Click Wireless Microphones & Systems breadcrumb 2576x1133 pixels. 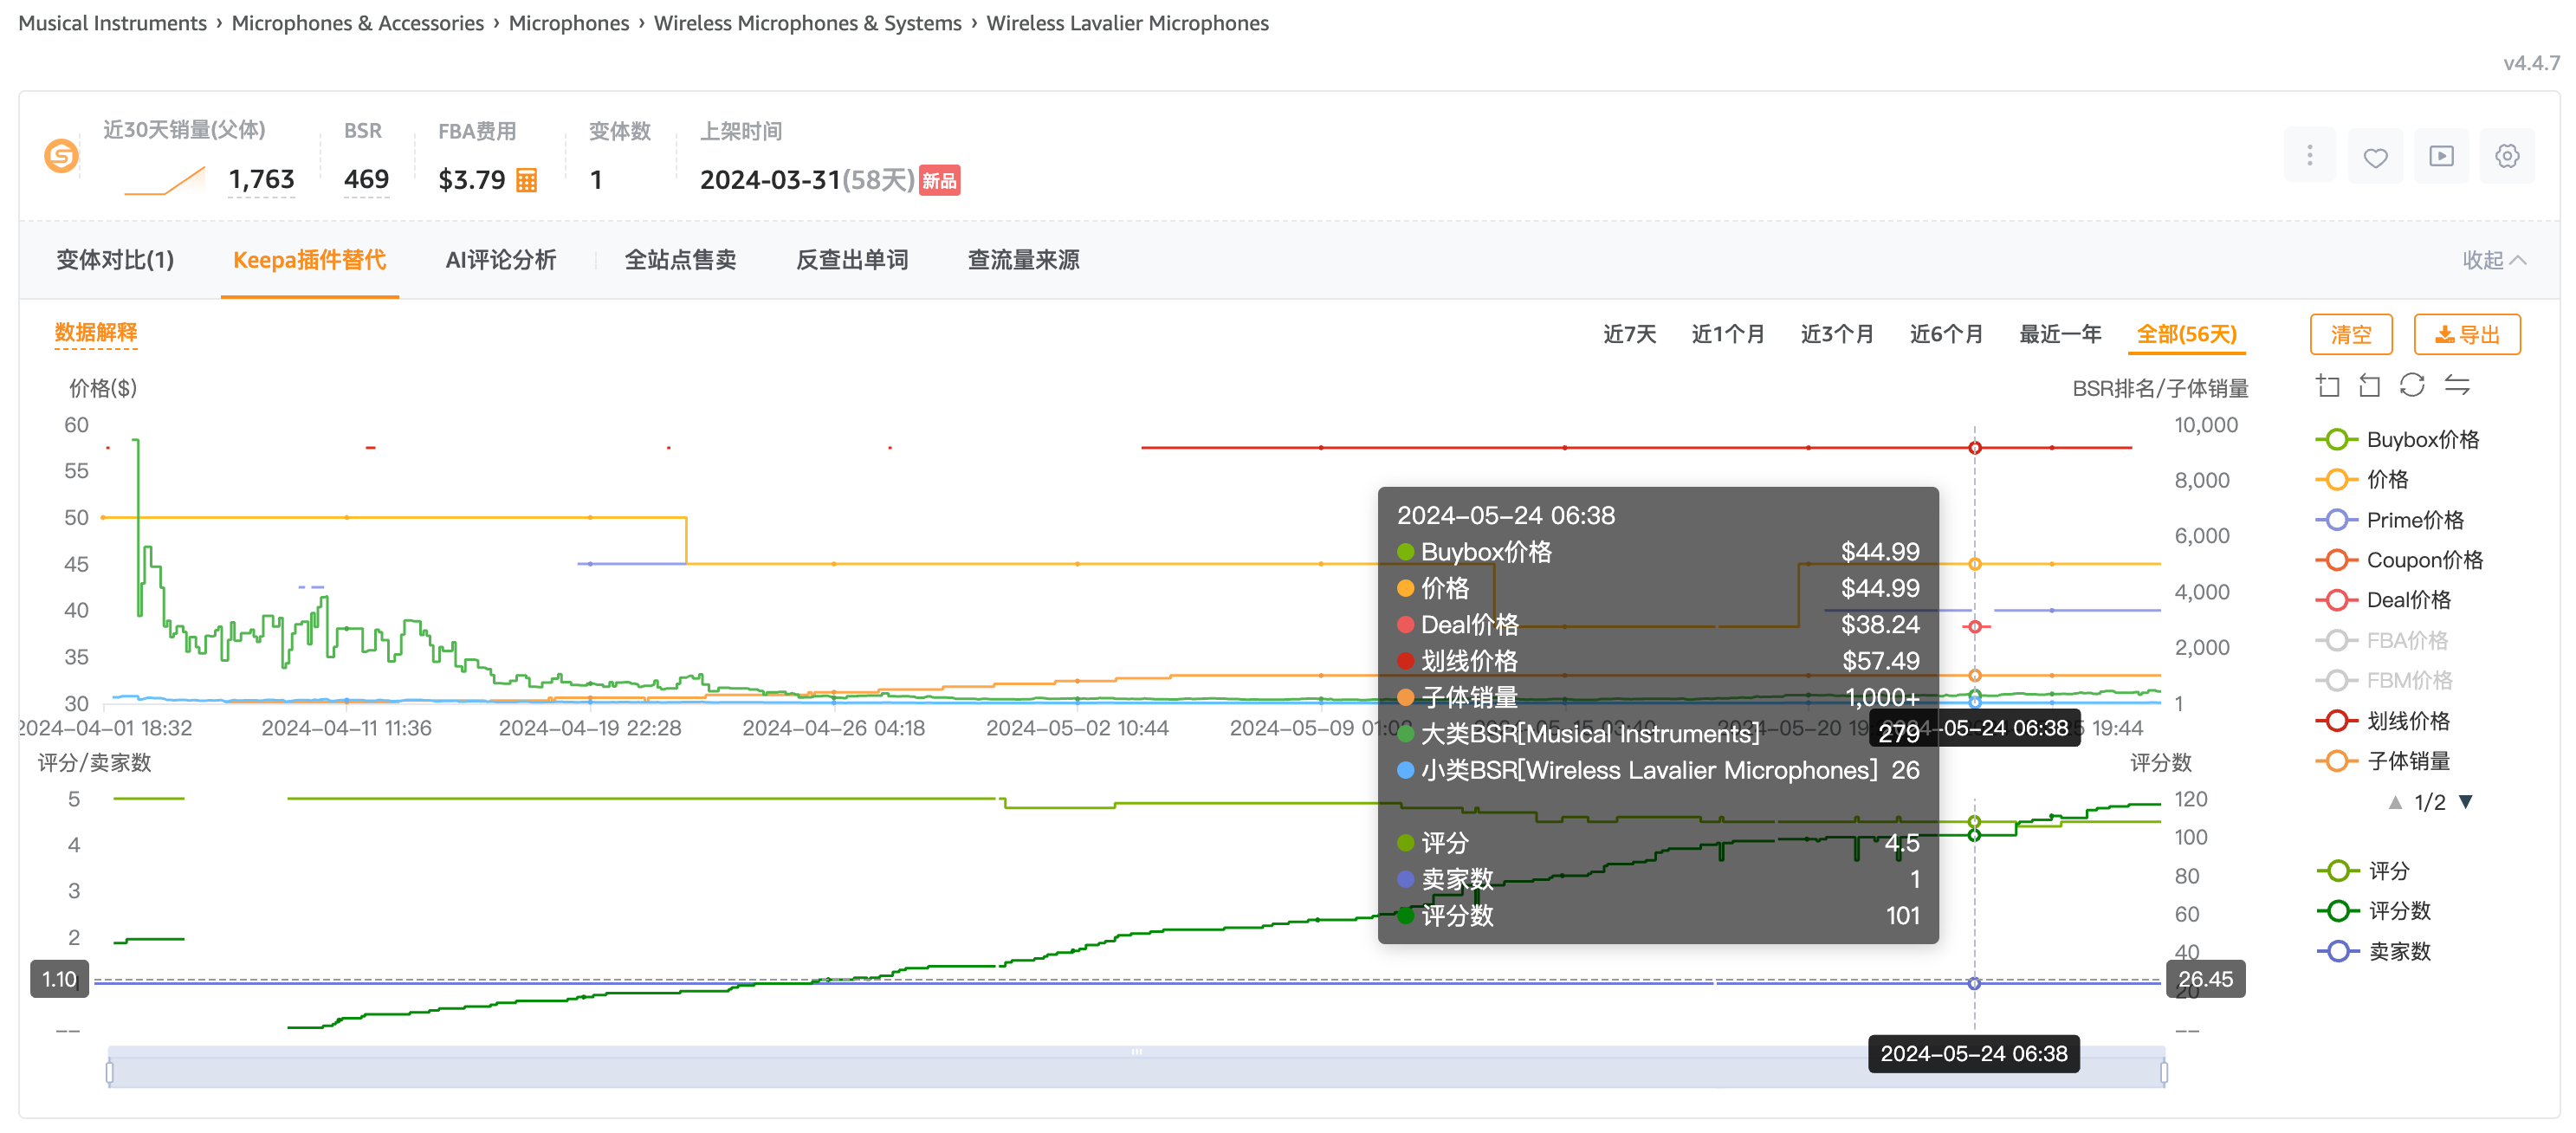point(807,23)
